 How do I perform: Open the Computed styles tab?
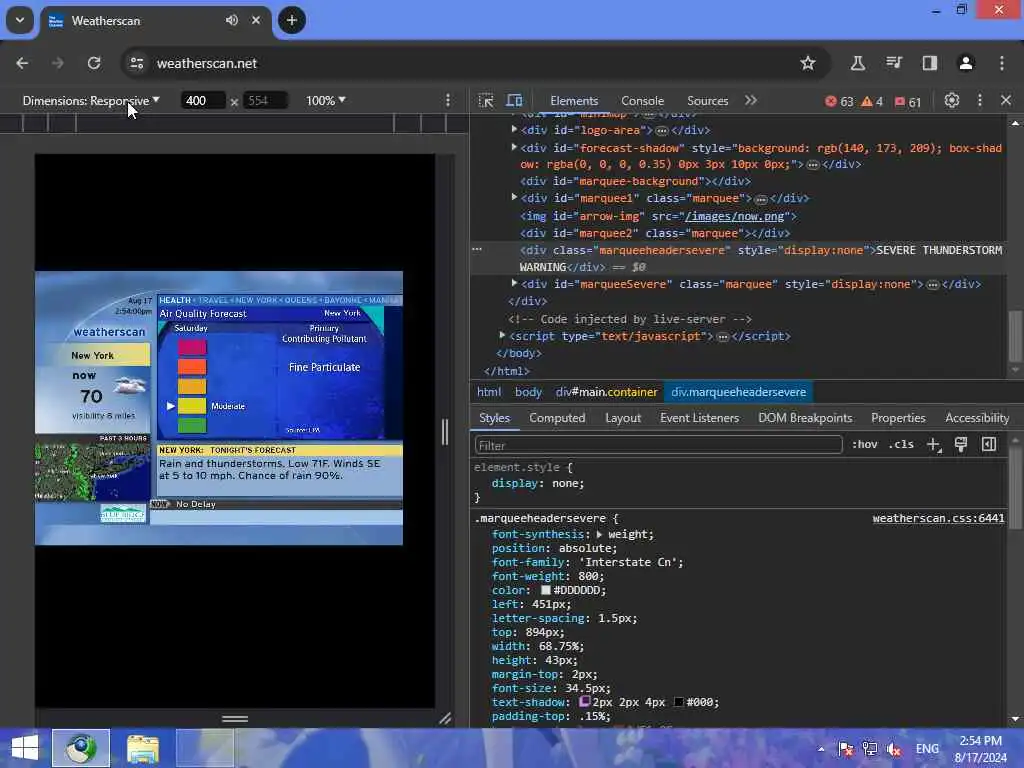pyautogui.click(x=557, y=418)
